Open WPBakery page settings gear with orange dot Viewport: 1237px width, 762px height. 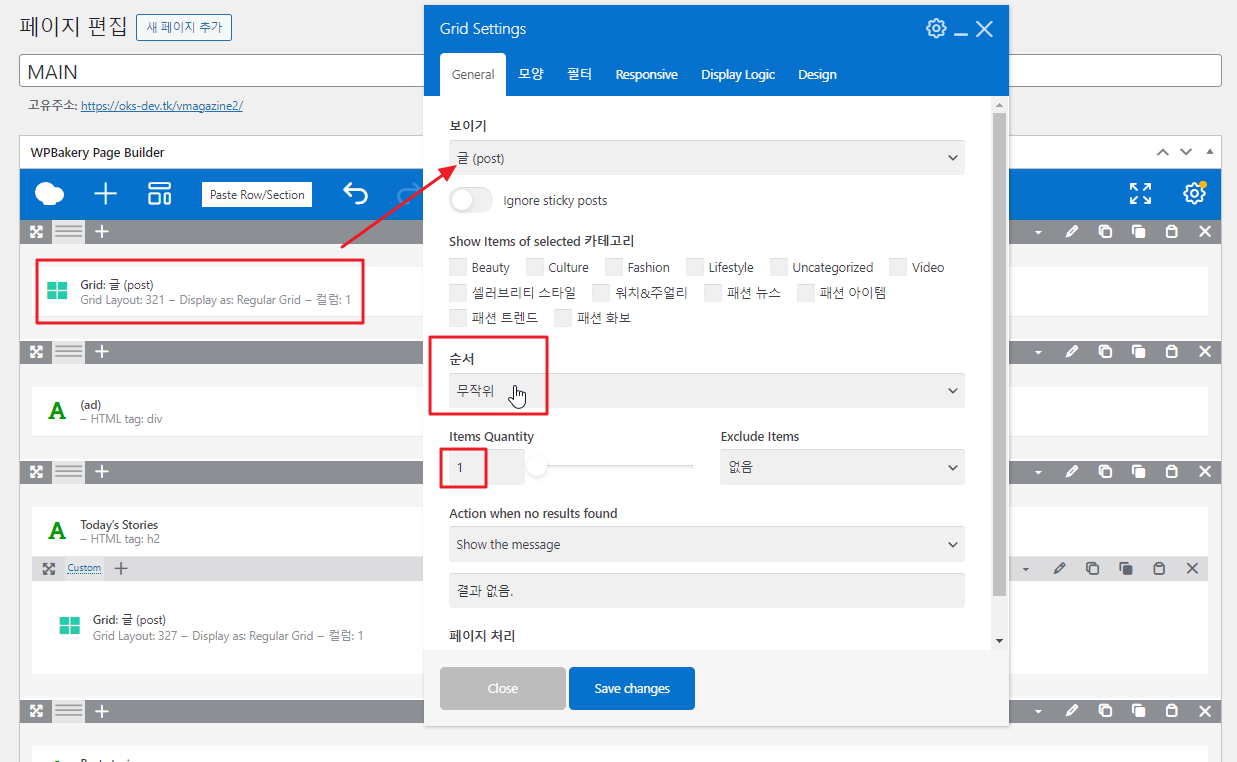(x=1194, y=194)
